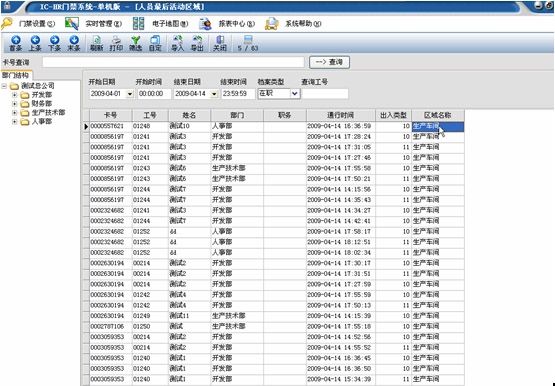Open the 自定 customize tool
The height and width of the screenshot is (386, 555).
155,43
